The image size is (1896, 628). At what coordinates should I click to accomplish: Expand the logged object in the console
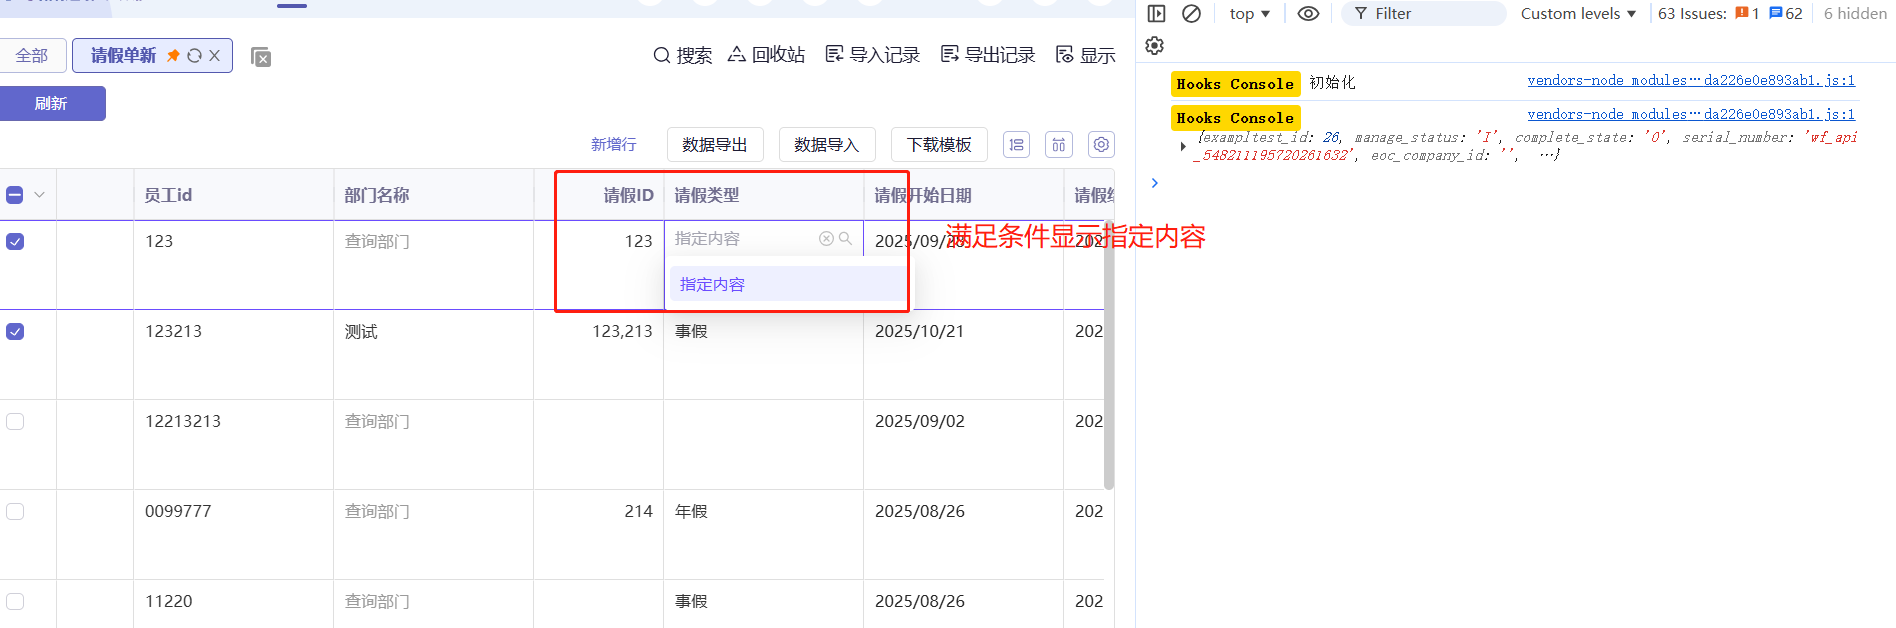point(1183,147)
